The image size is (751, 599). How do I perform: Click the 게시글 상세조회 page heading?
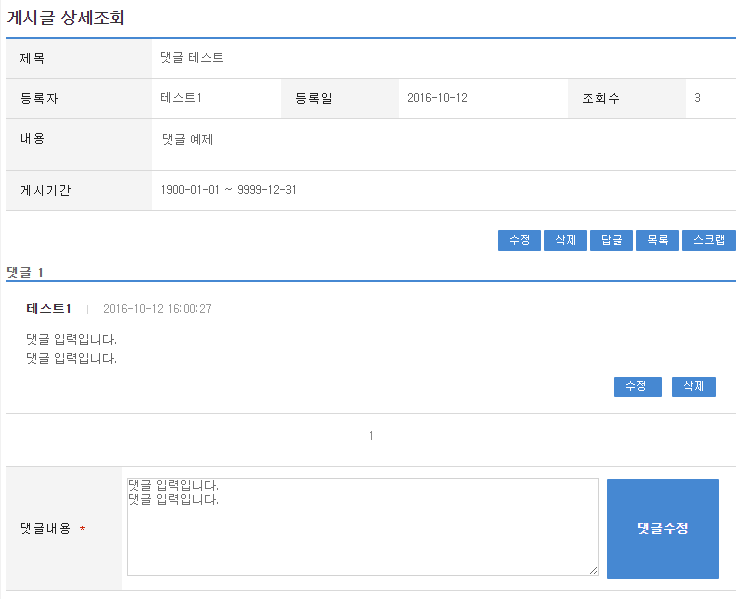coord(65,17)
